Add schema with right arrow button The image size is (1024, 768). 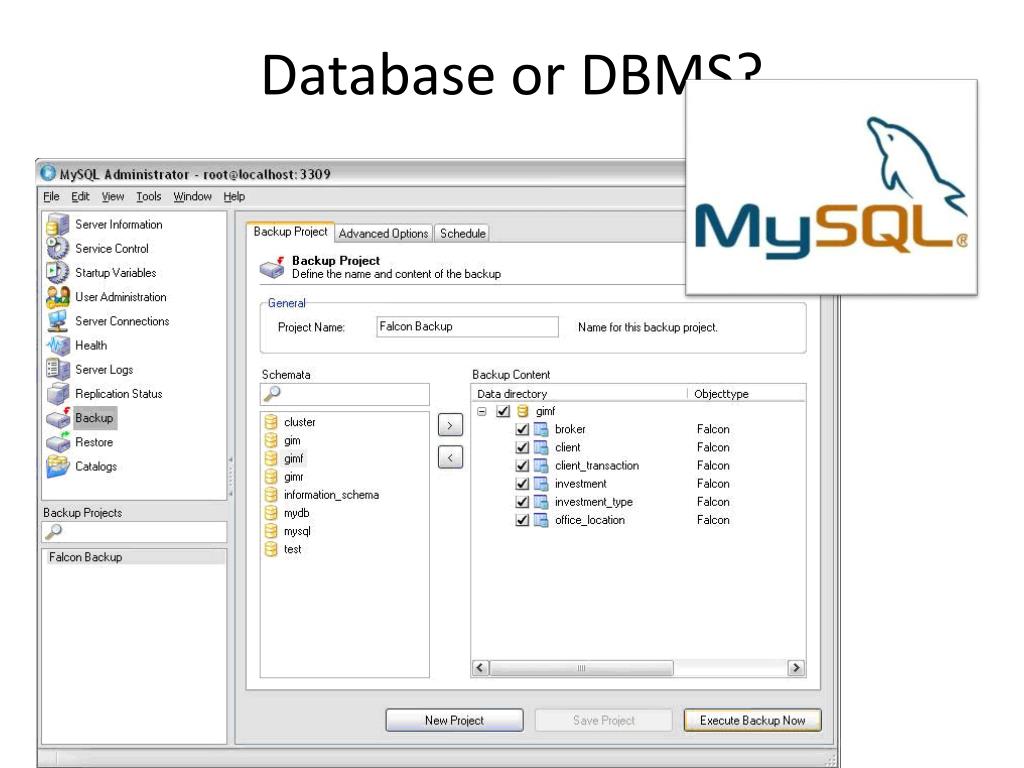click(x=450, y=426)
